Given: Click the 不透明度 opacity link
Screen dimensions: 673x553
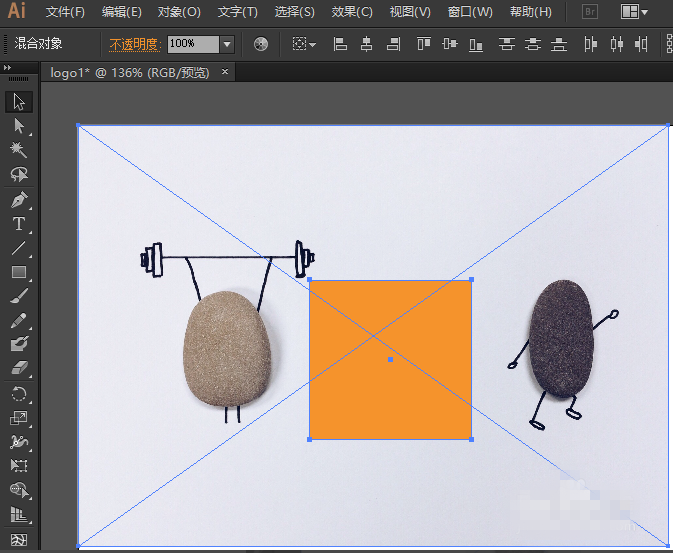Looking at the screenshot, I should point(134,44).
